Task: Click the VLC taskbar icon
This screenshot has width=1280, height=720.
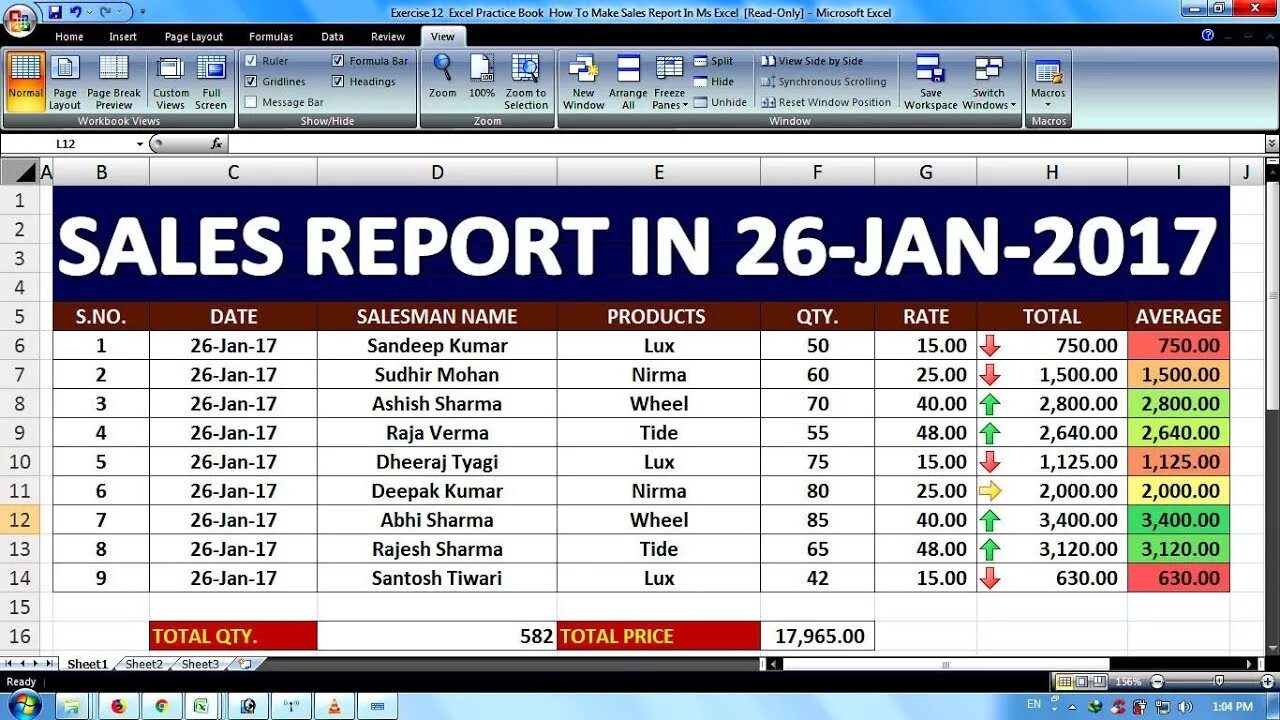Action: [x=333, y=706]
